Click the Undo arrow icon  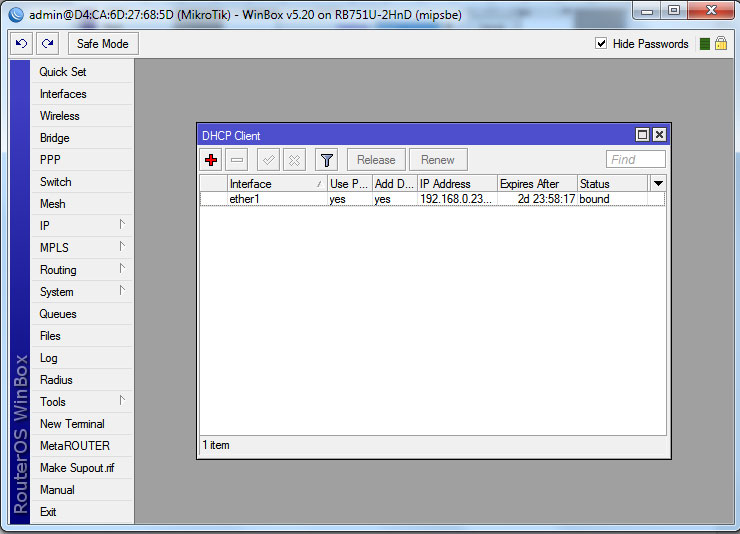(21, 44)
